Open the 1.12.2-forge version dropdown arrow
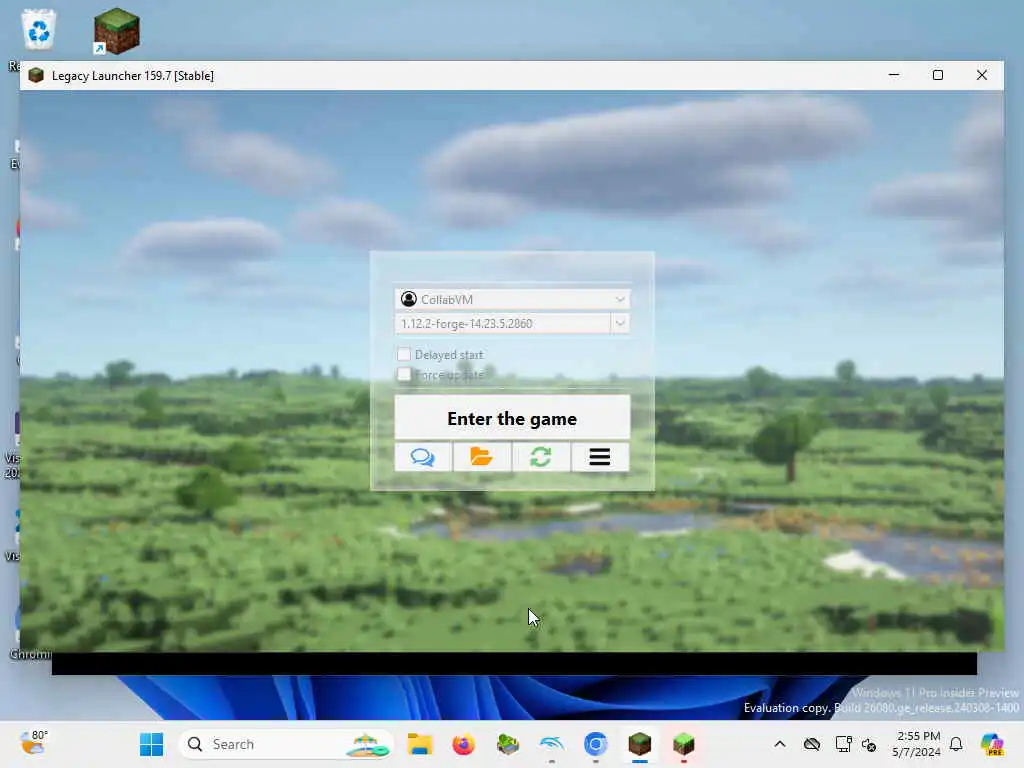The height and width of the screenshot is (768, 1024). coord(620,323)
